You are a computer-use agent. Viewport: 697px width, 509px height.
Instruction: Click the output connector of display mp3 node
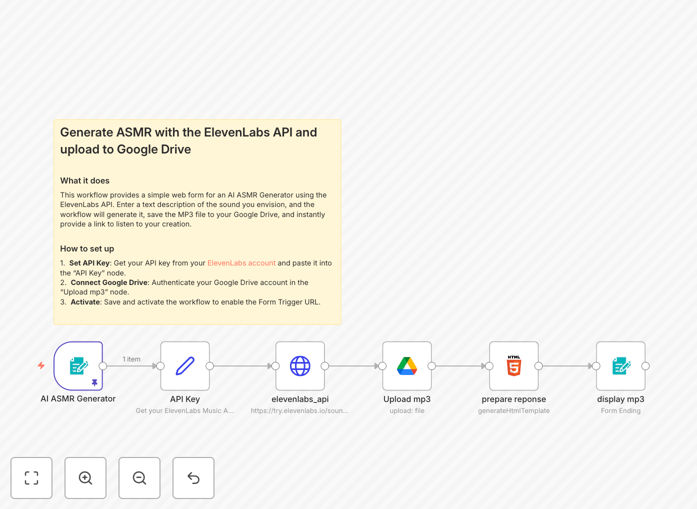pos(645,366)
